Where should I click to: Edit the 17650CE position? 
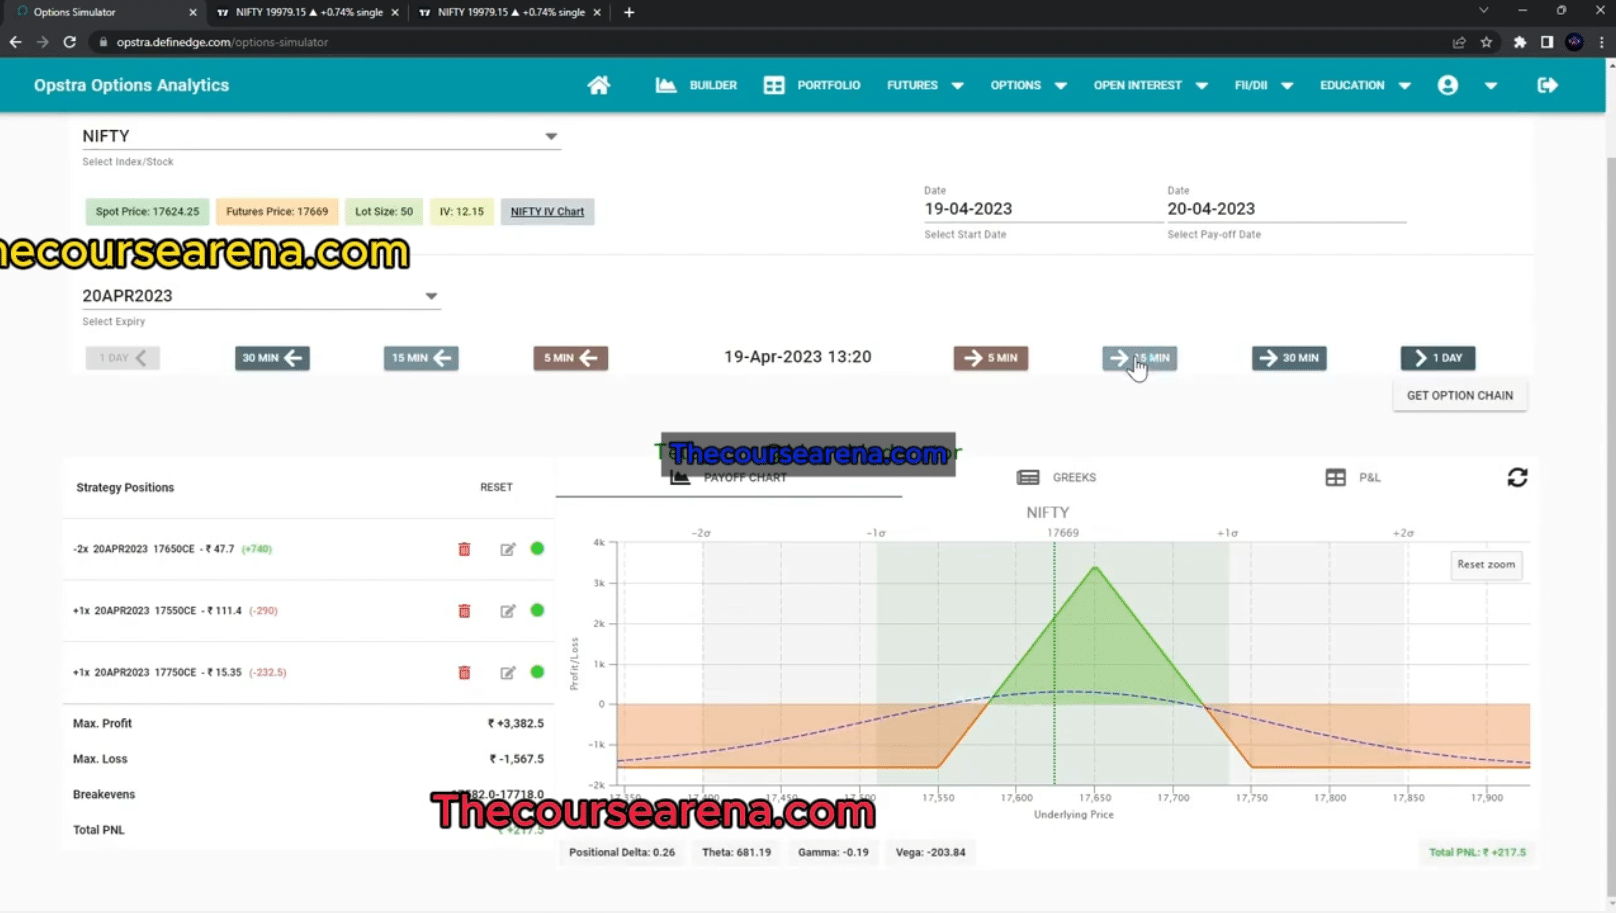tap(508, 549)
